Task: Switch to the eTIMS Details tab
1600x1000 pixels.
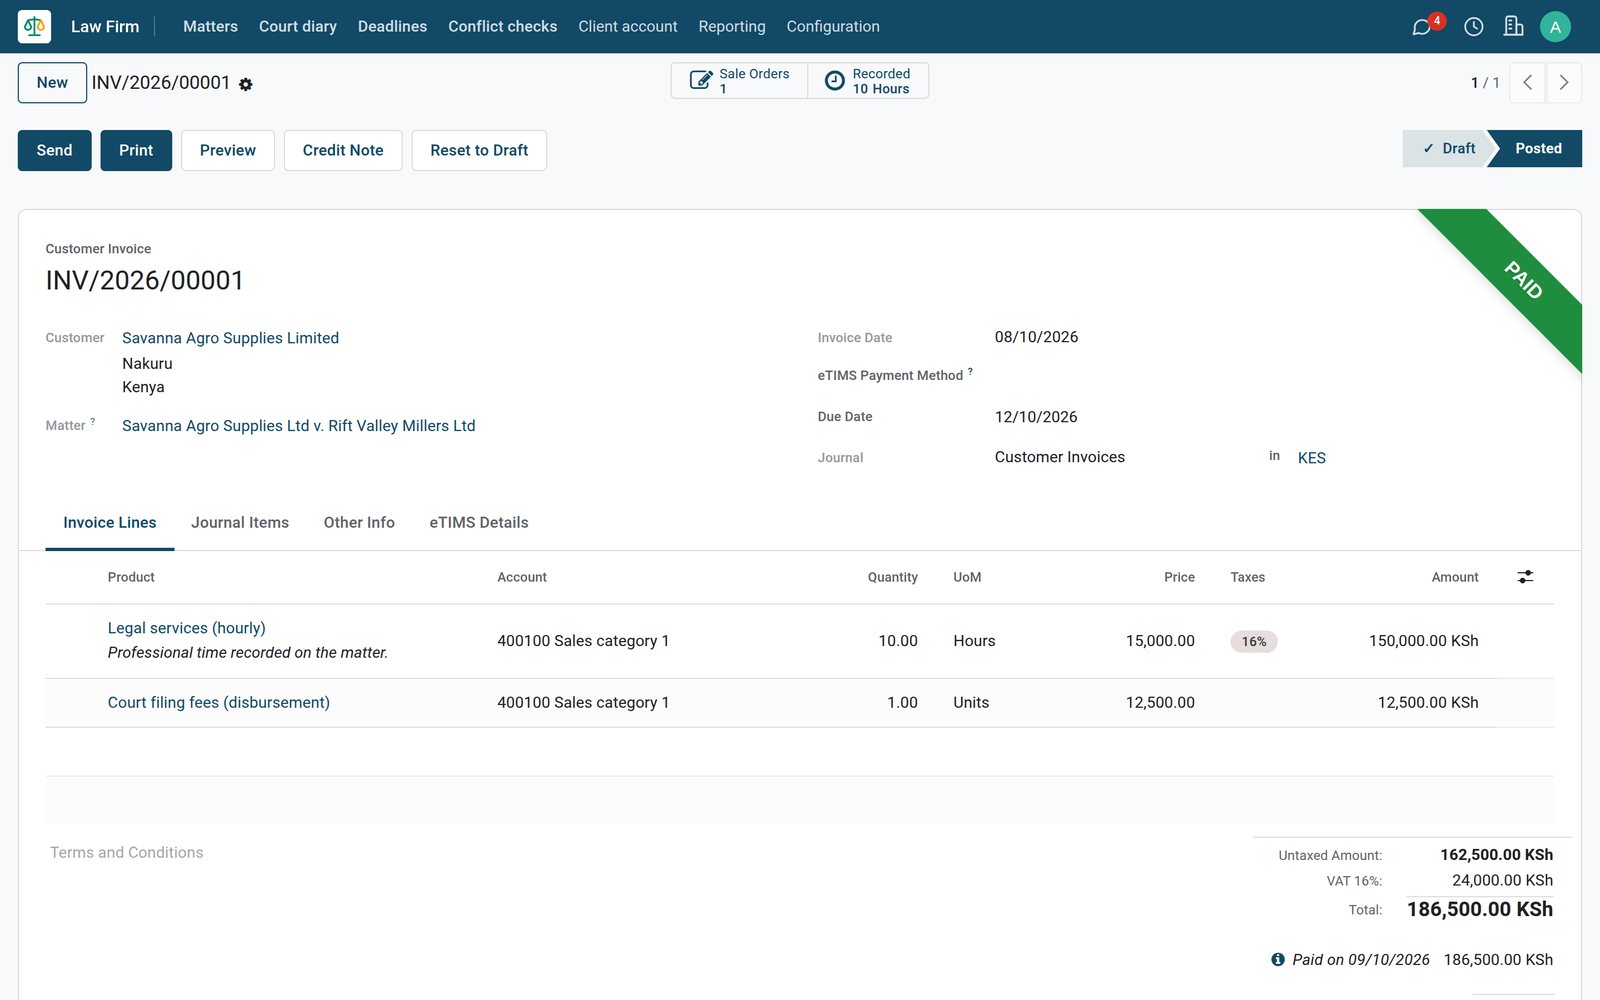Action: (479, 522)
